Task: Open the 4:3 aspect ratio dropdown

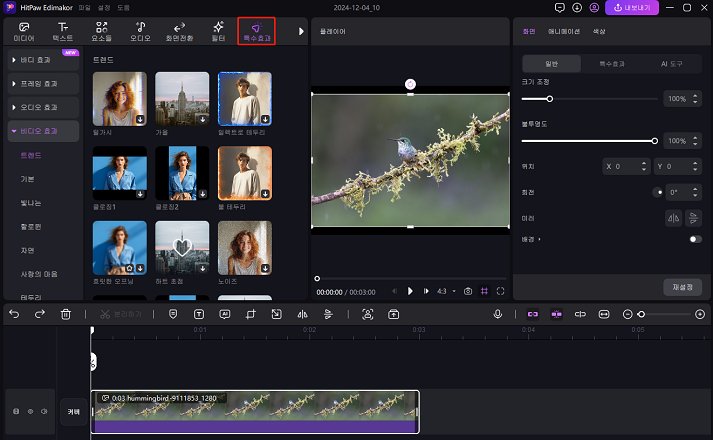Action: (x=446, y=291)
